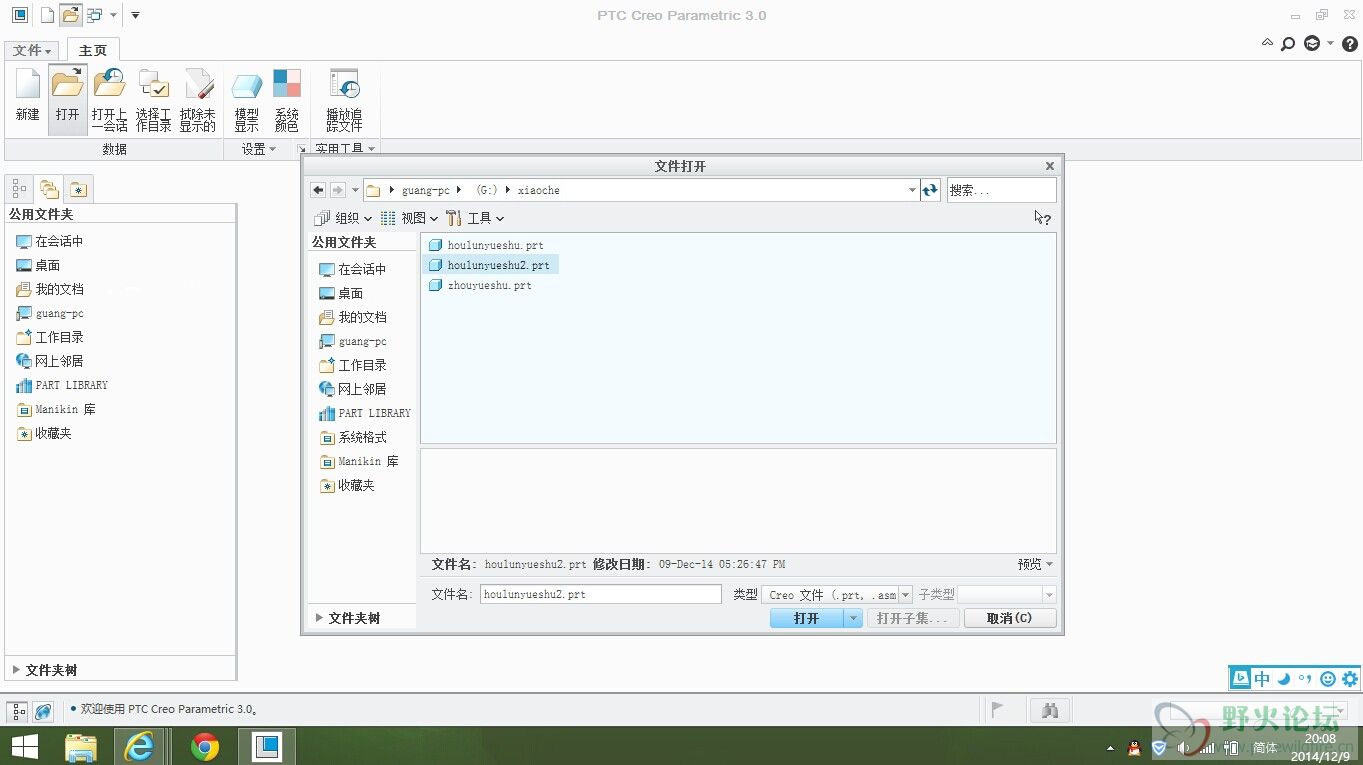The height and width of the screenshot is (765, 1363).
Task: Select 工作目录 in the dialog folder list
Action: pyautogui.click(x=353, y=365)
